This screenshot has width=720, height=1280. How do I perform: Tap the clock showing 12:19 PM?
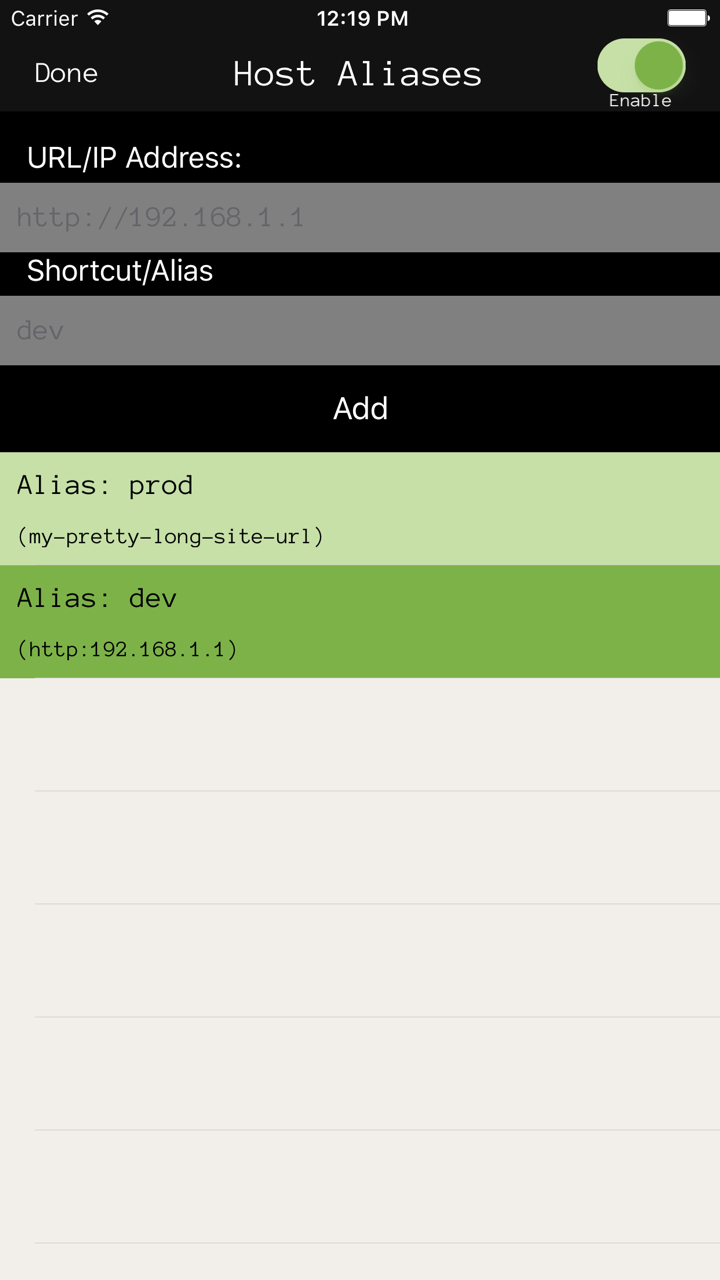click(x=362, y=17)
